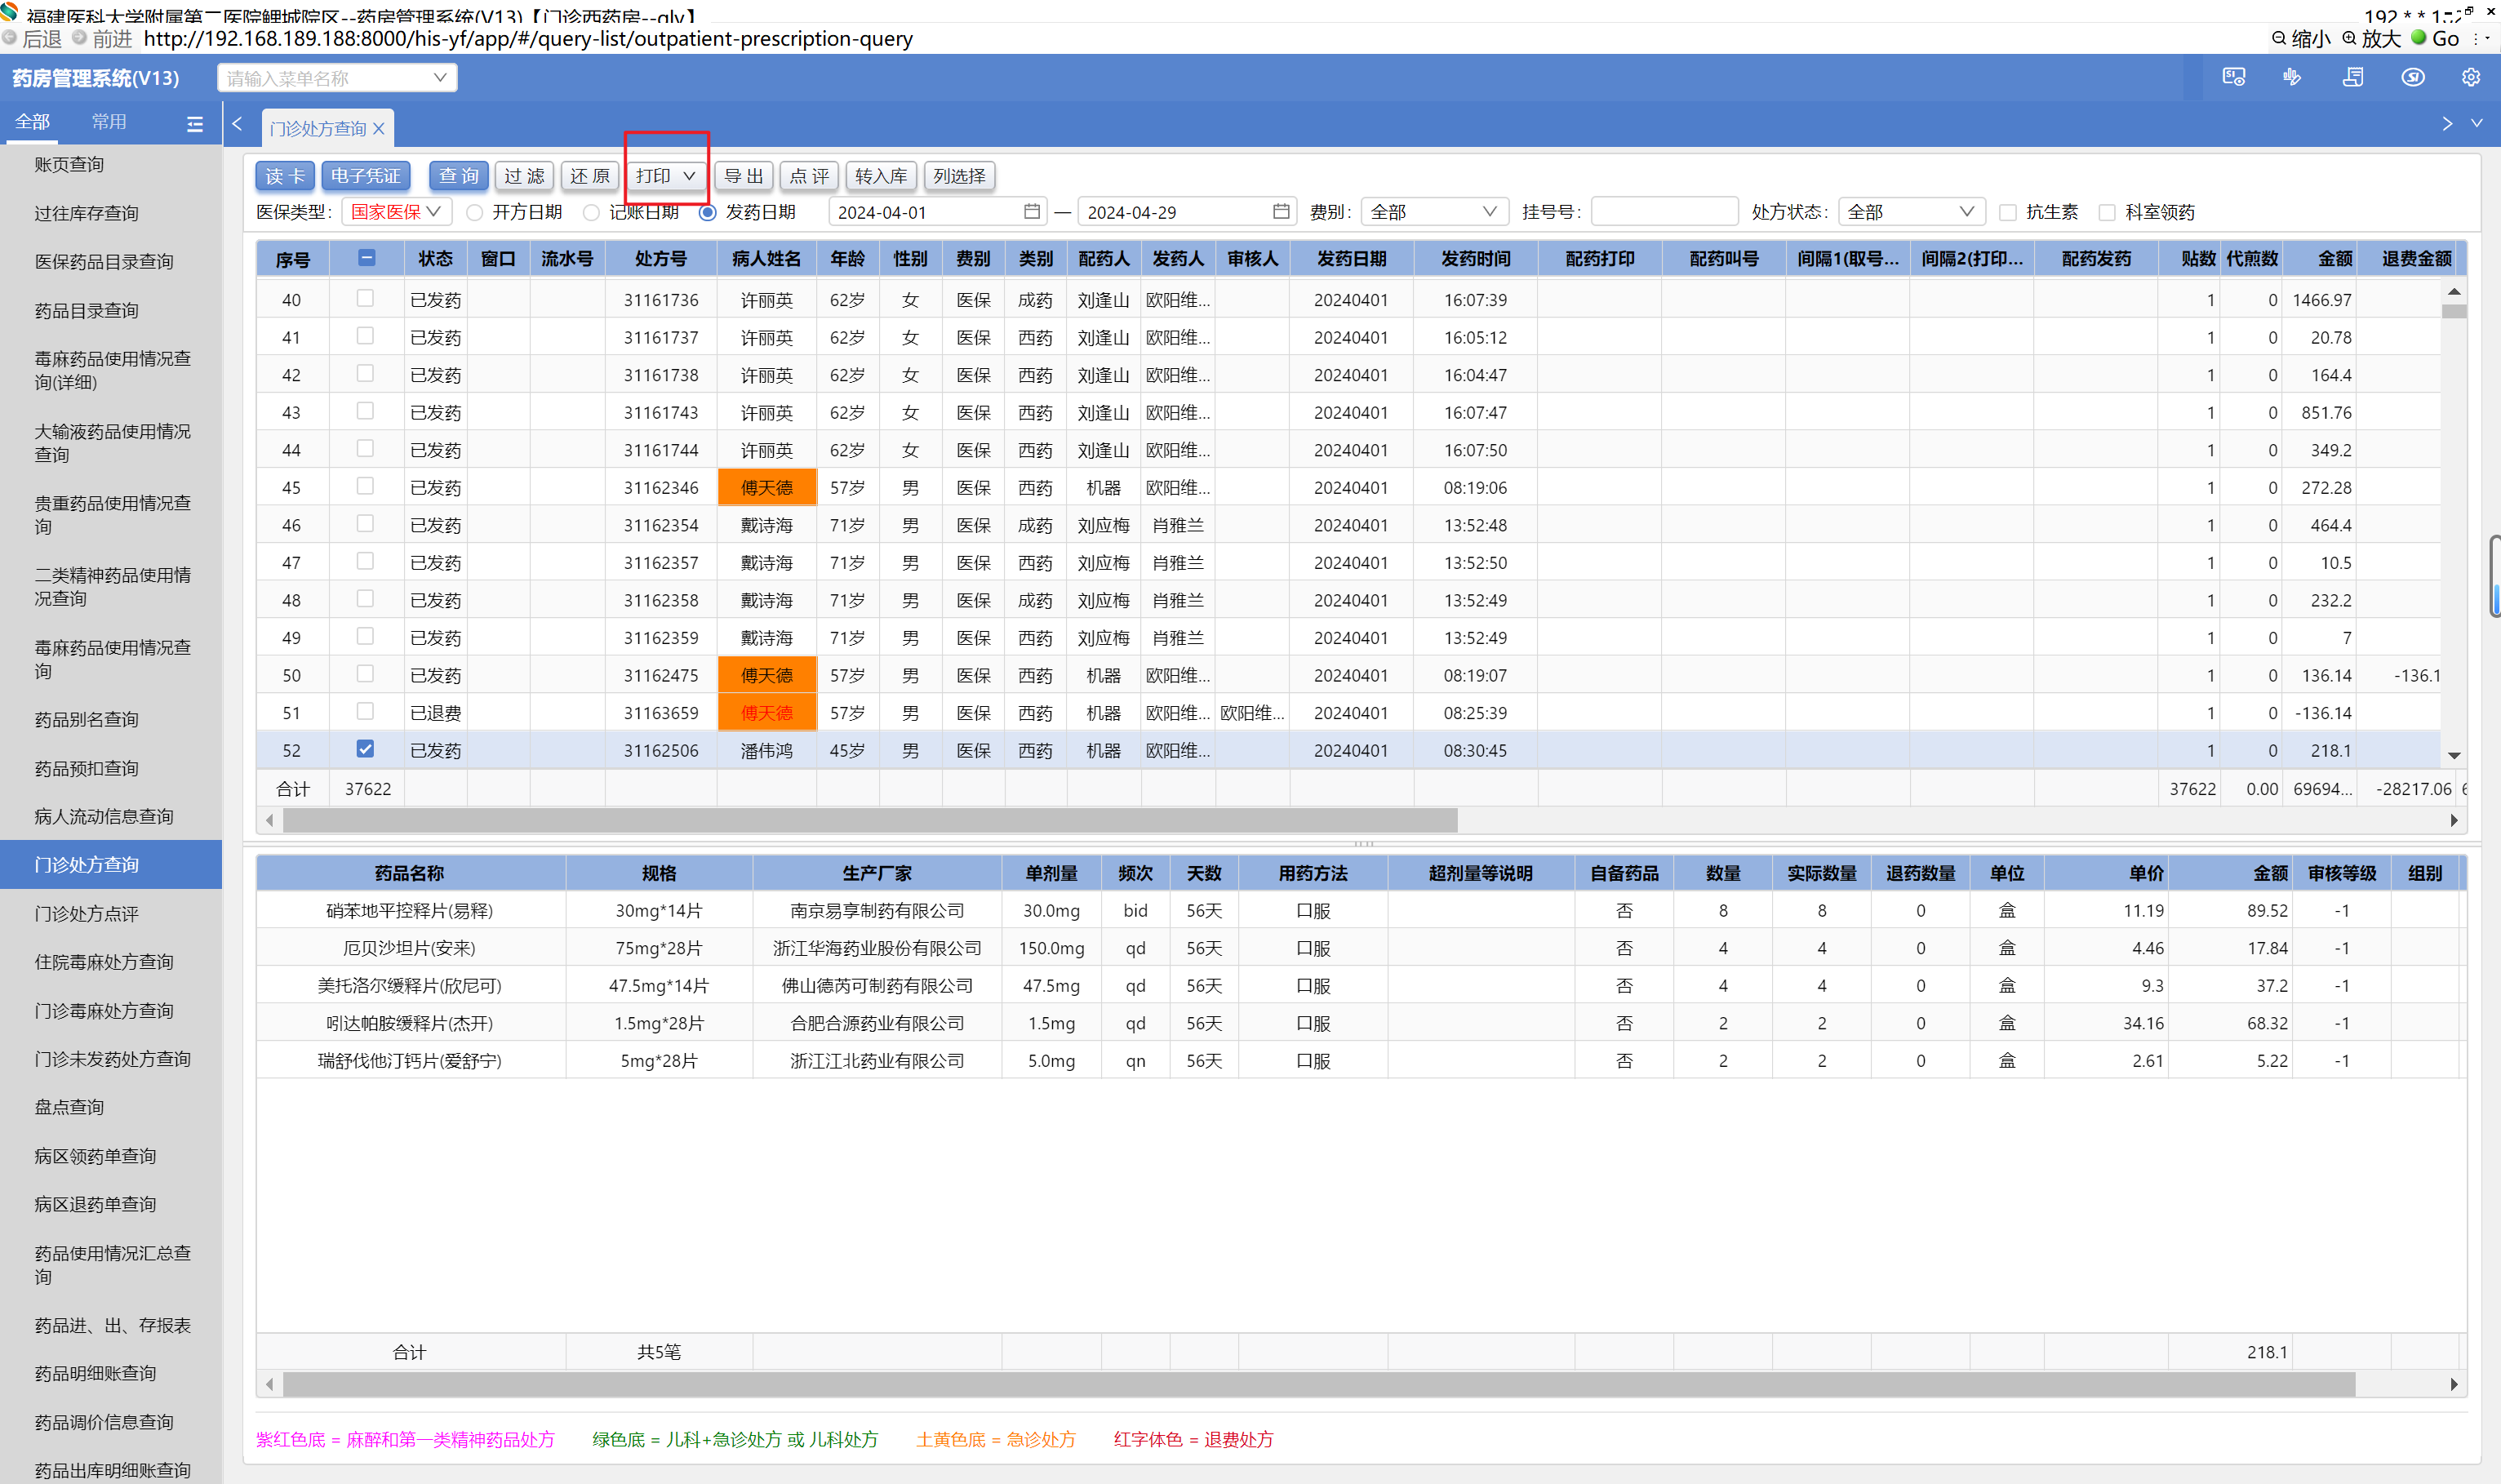Click the SI card viewer icon
The height and width of the screenshot is (1484, 2501).
pyautogui.click(x=2233, y=77)
